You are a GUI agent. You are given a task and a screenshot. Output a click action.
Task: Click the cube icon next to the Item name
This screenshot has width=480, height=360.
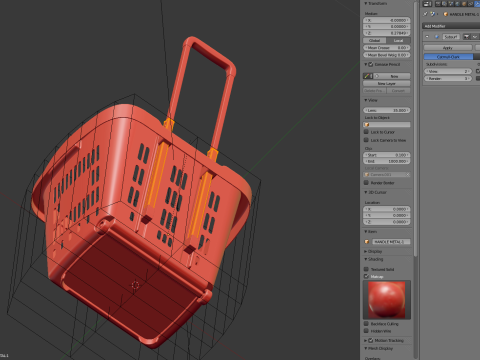pos(367,242)
